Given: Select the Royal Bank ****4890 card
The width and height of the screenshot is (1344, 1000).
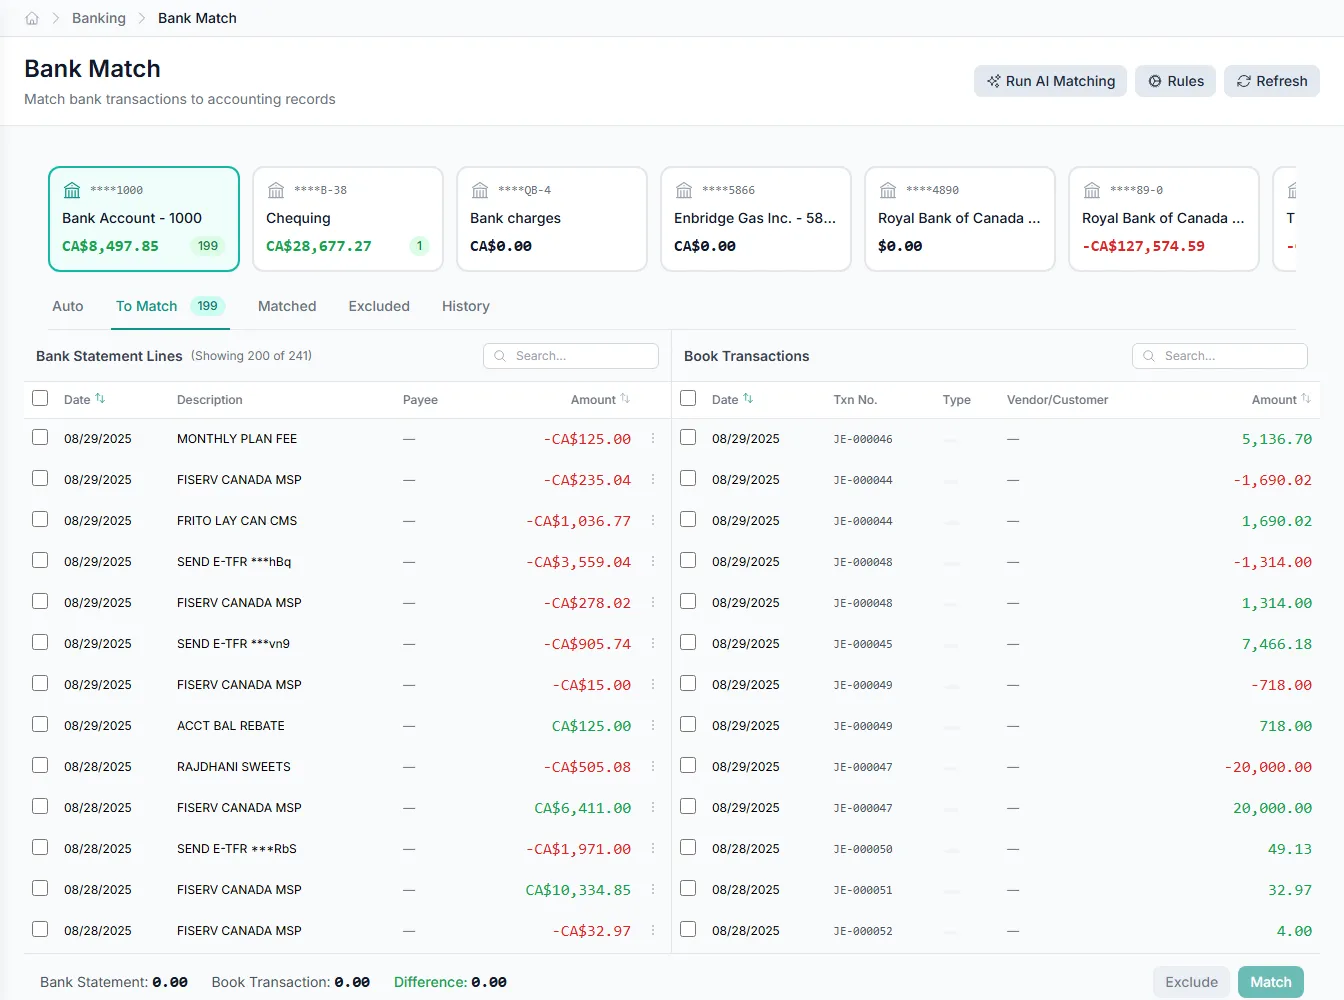Looking at the screenshot, I should pos(960,219).
